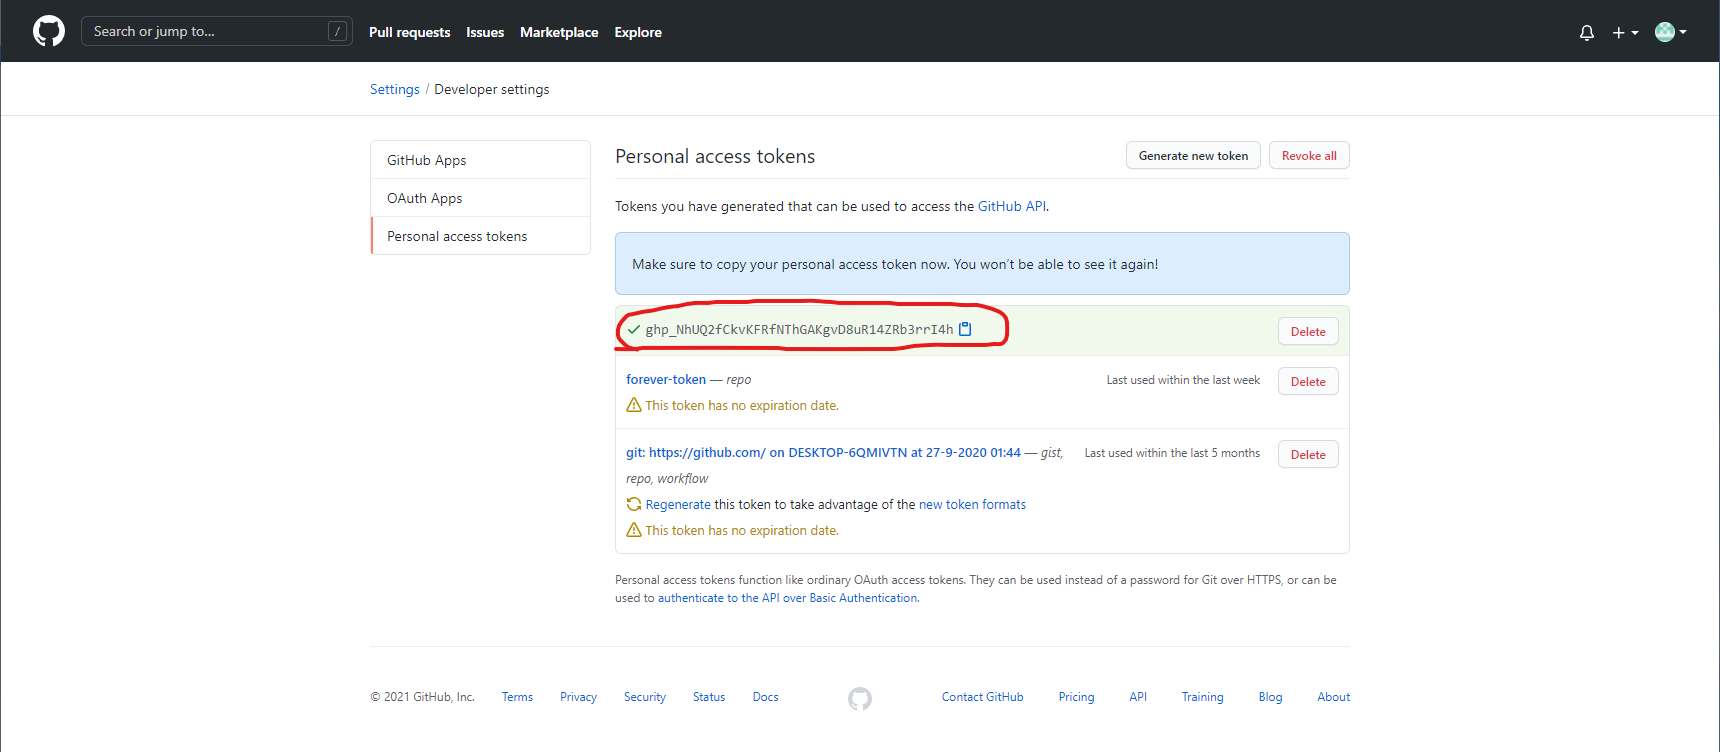Click Revoke all button

tap(1309, 155)
